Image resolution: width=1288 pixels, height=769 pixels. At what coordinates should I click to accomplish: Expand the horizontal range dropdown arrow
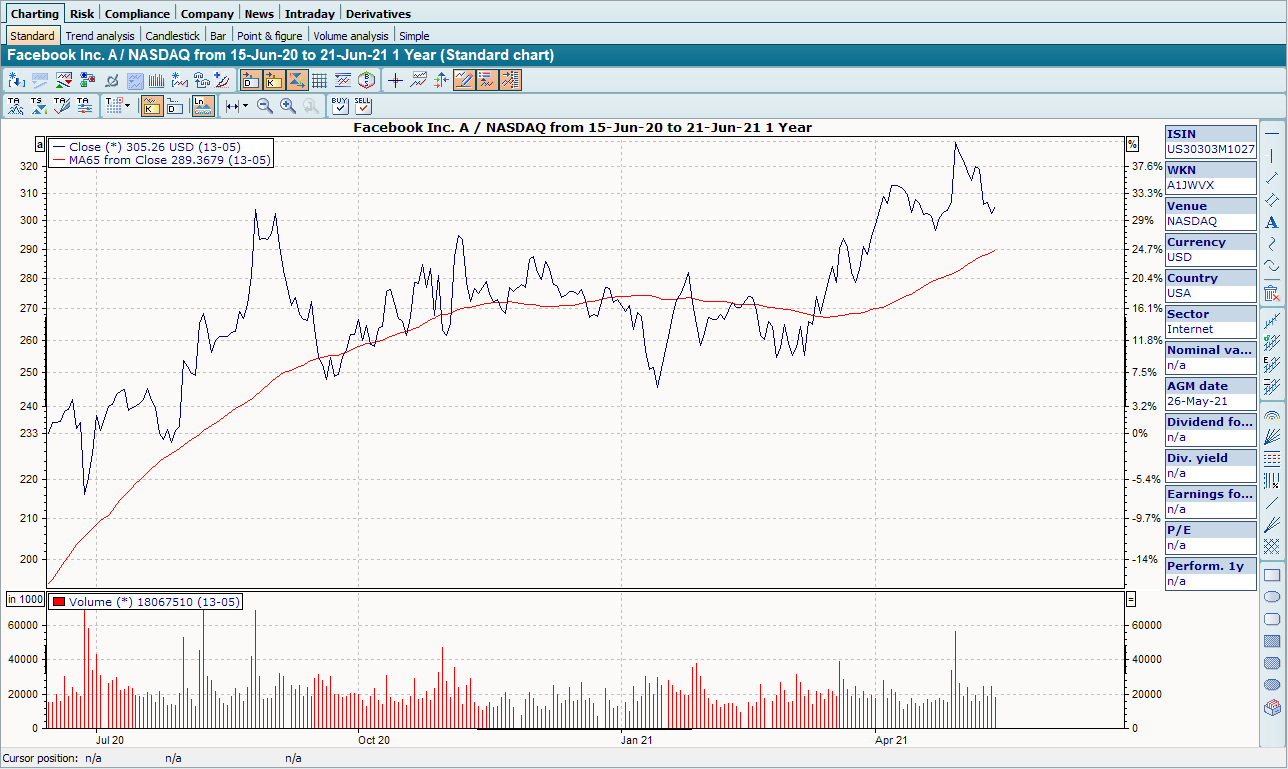pyautogui.click(x=246, y=105)
